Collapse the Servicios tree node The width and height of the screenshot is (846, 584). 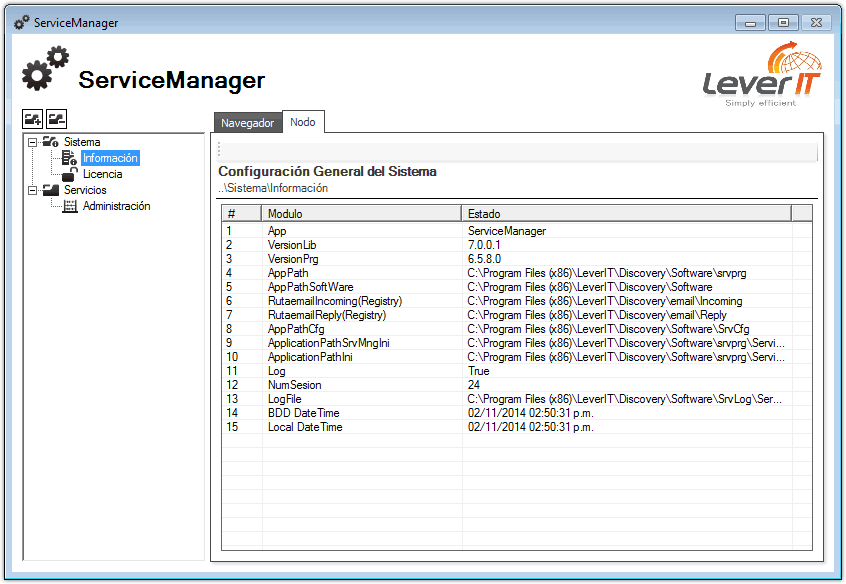[33, 191]
